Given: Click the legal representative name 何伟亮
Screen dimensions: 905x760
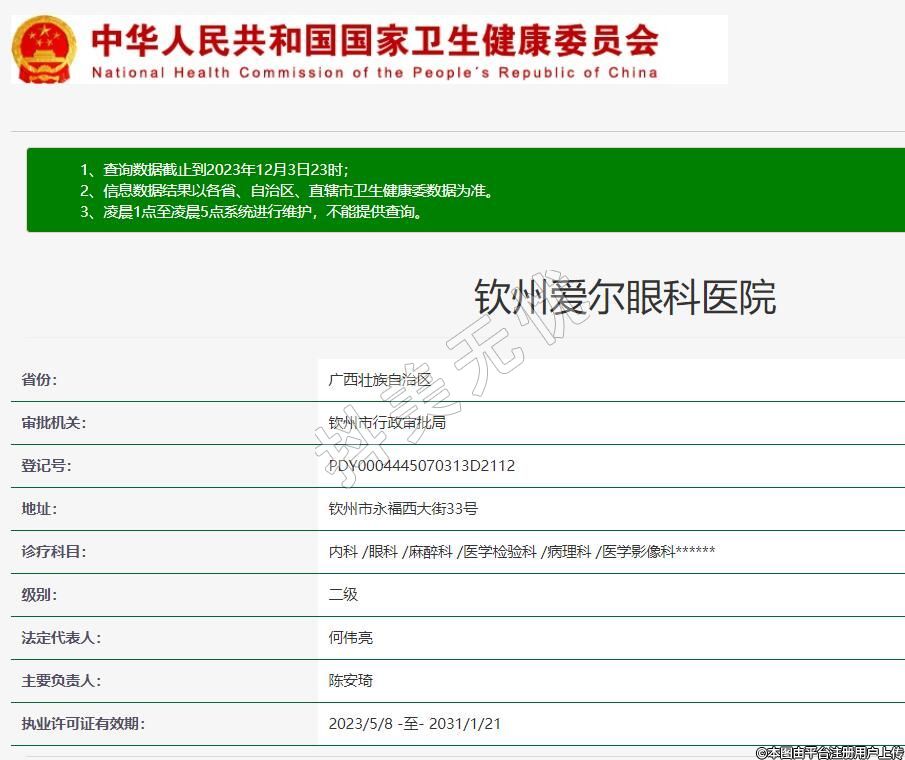Looking at the screenshot, I should coord(351,638).
